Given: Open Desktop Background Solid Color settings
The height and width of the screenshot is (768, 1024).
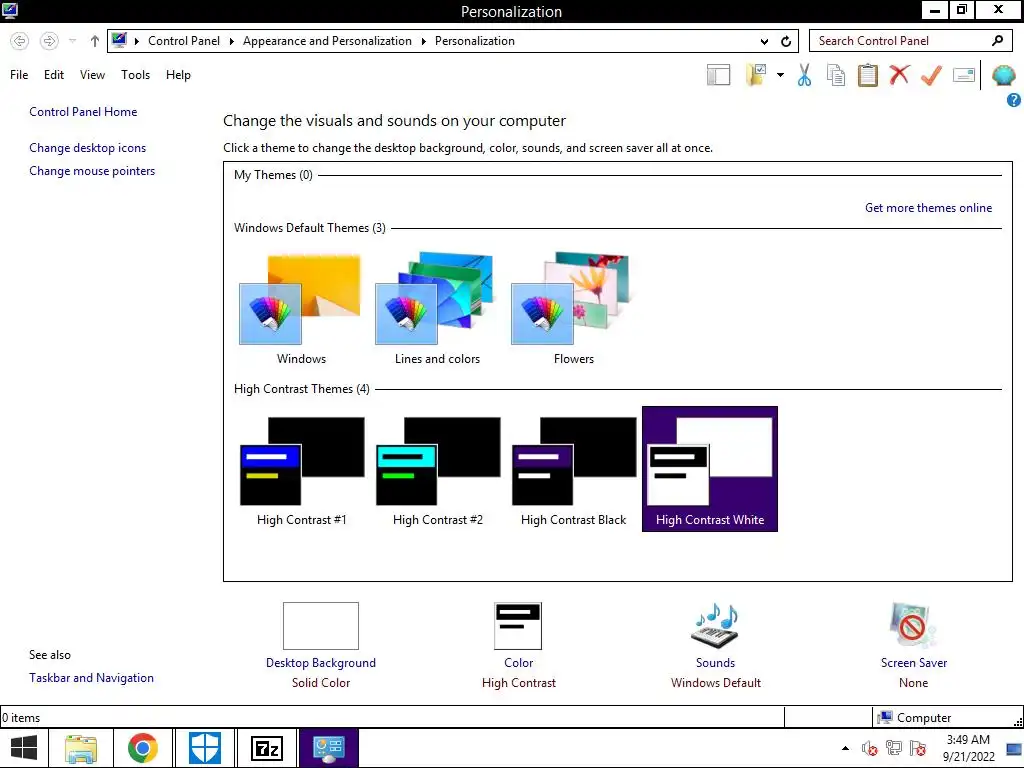Looking at the screenshot, I should [x=321, y=646].
